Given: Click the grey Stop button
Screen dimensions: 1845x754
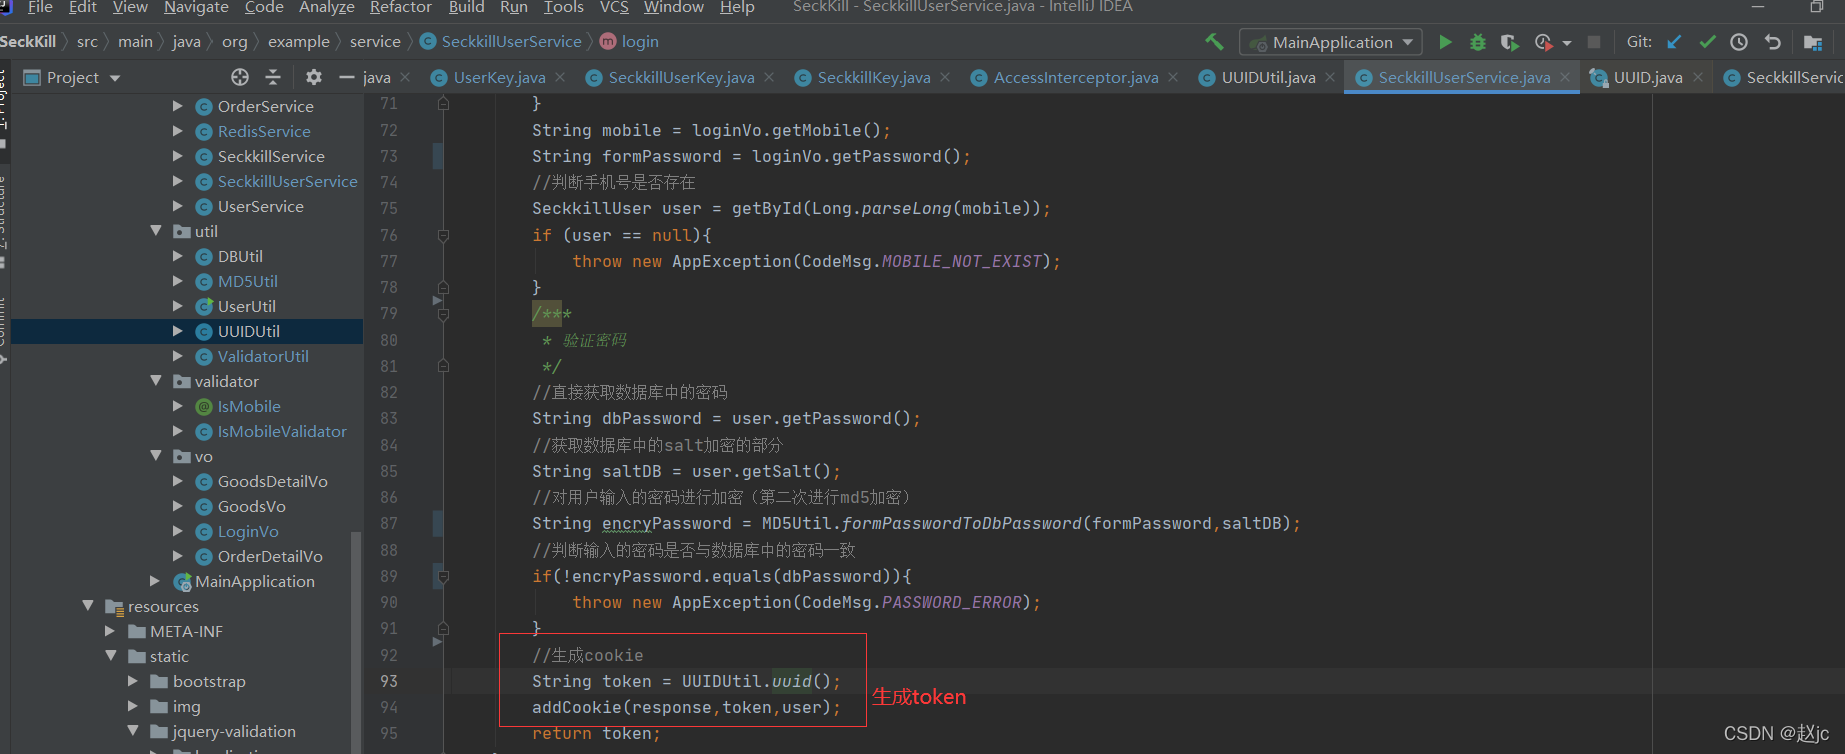Looking at the screenshot, I should [1594, 42].
